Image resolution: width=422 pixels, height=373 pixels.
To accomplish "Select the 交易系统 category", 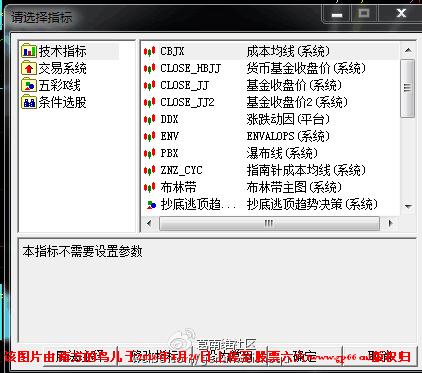I will [62, 68].
